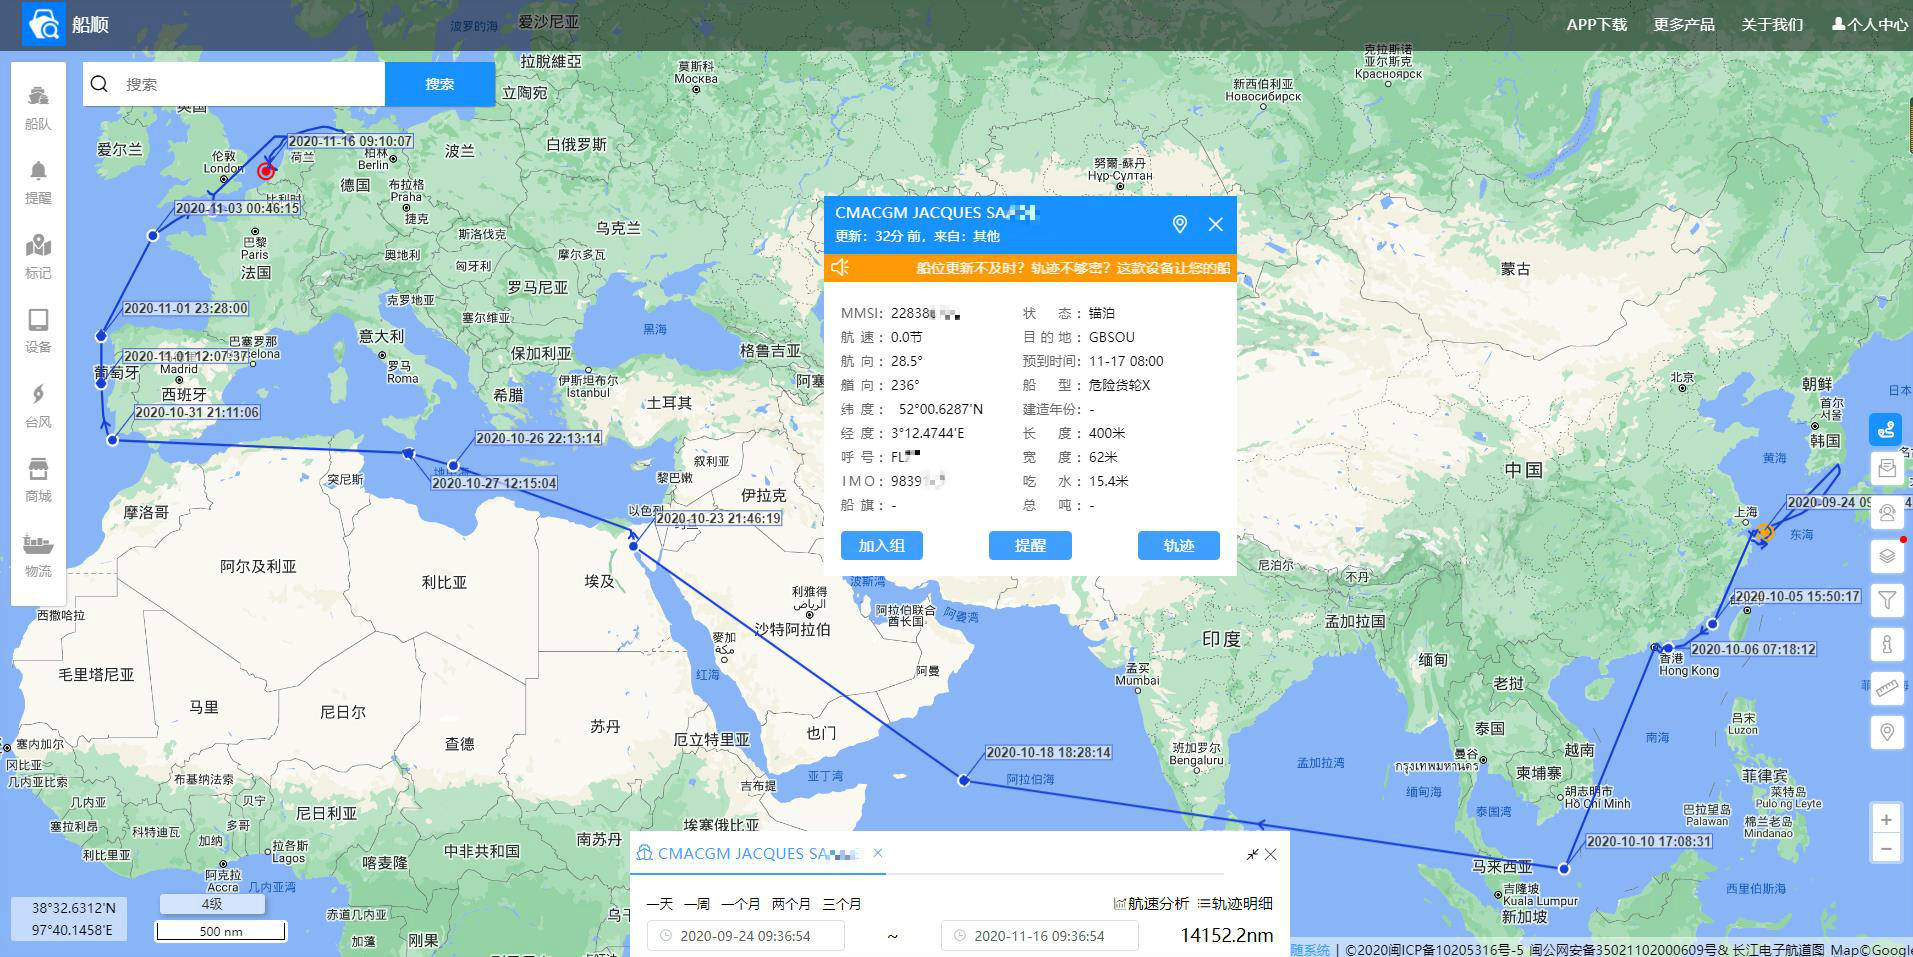Viewport: 1913px width, 957px height.
Task: Close the CMACGM JACQUES track tab
Action: [878, 853]
